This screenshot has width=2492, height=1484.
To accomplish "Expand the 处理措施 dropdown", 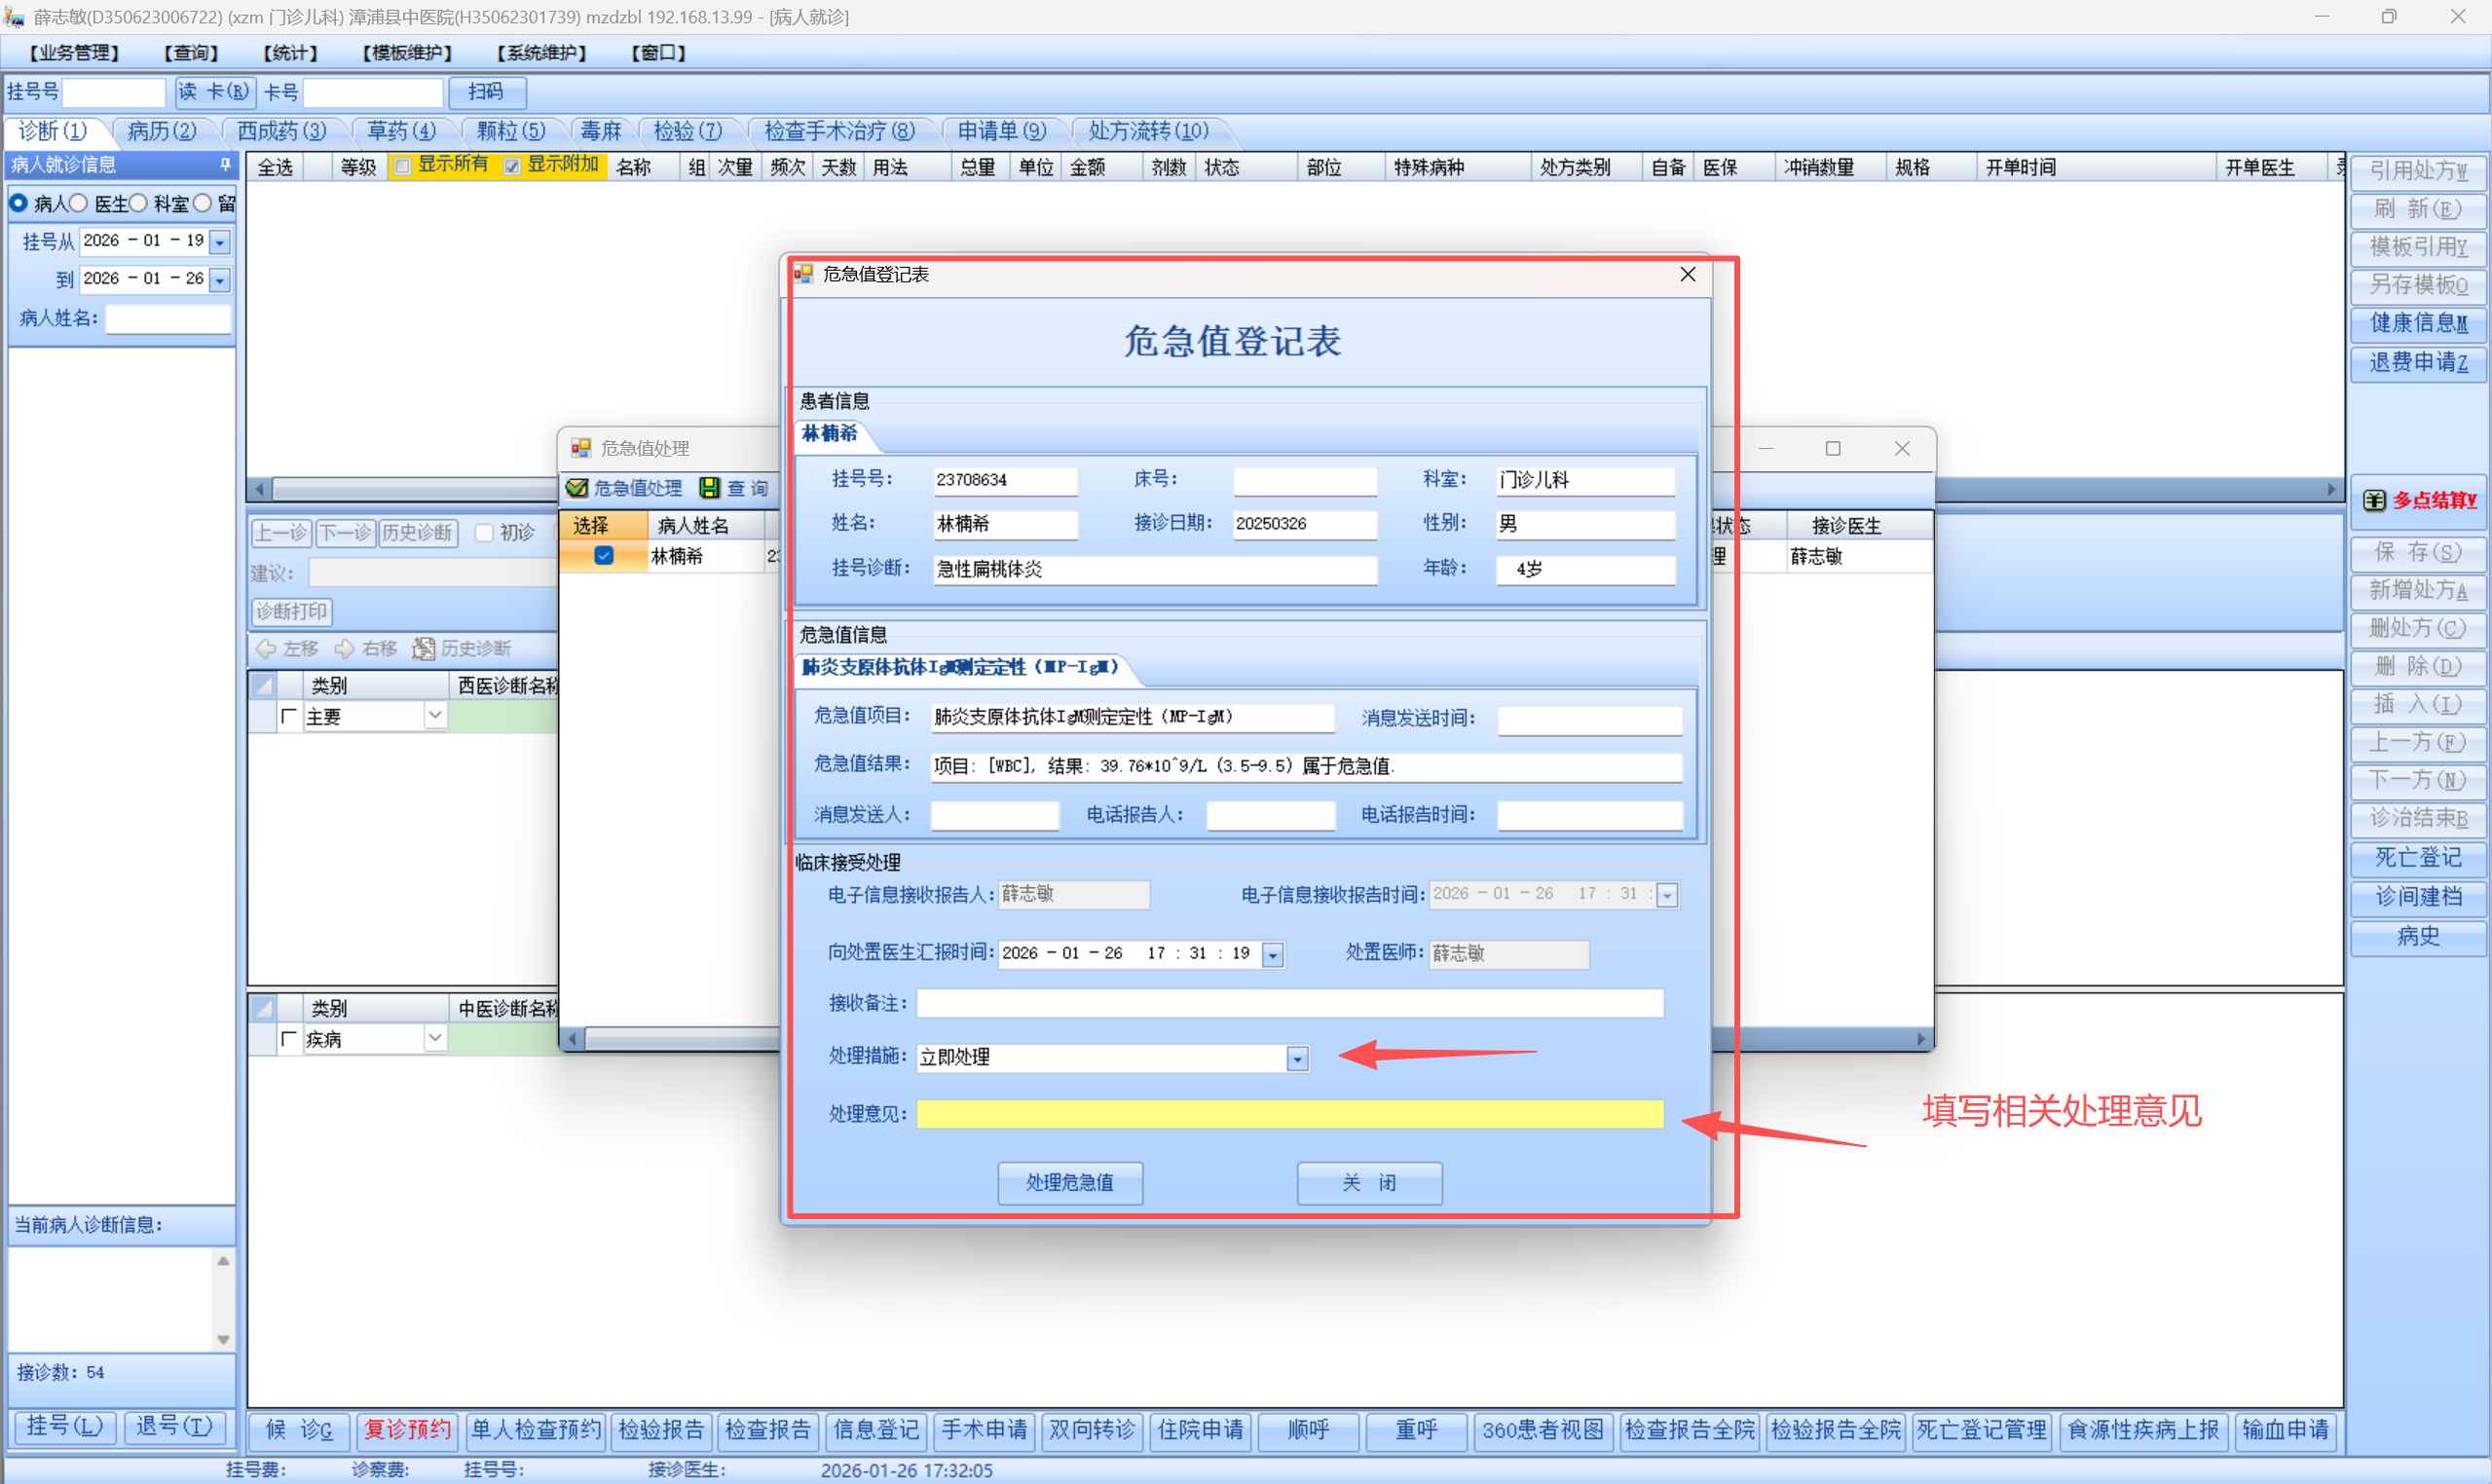I will point(1297,1058).
